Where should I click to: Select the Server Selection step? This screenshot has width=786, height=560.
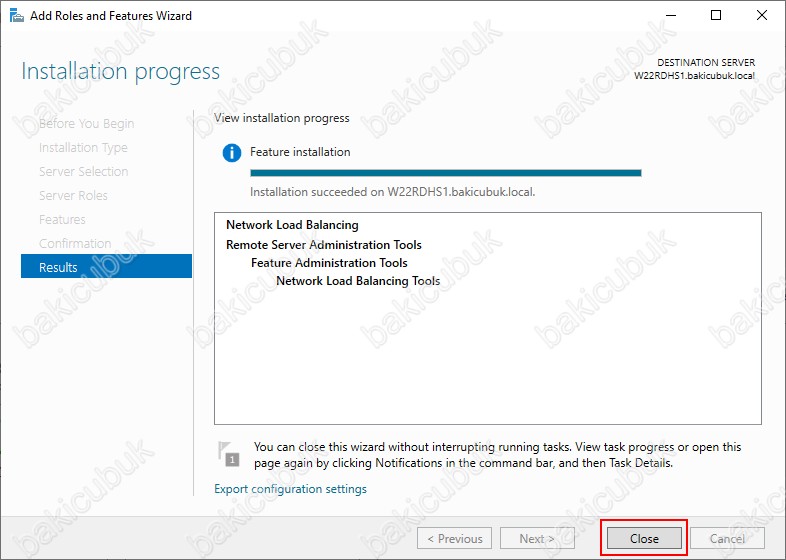[84, 171]
